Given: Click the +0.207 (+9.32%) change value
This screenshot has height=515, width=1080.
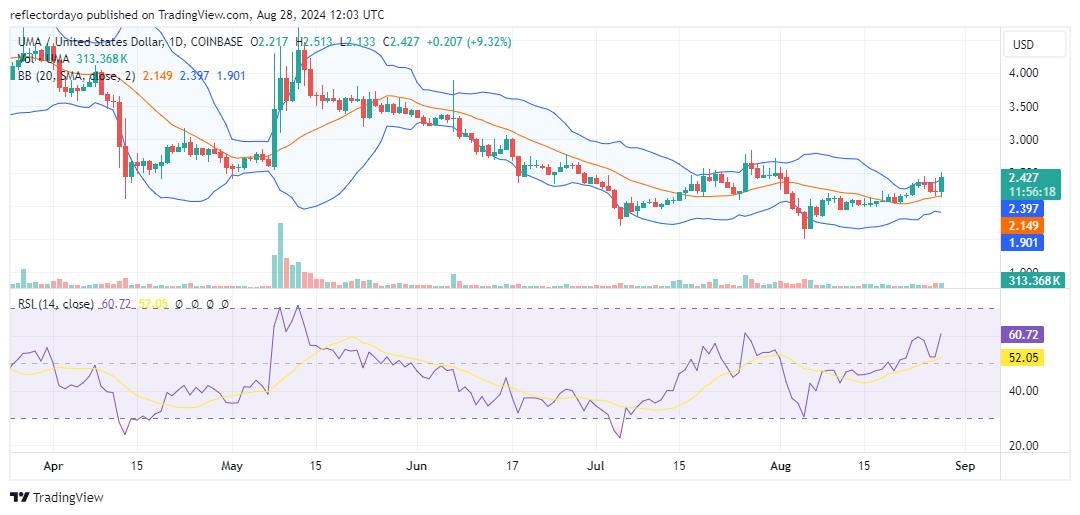Looking at the screenshot, I should tap(468, 42).
